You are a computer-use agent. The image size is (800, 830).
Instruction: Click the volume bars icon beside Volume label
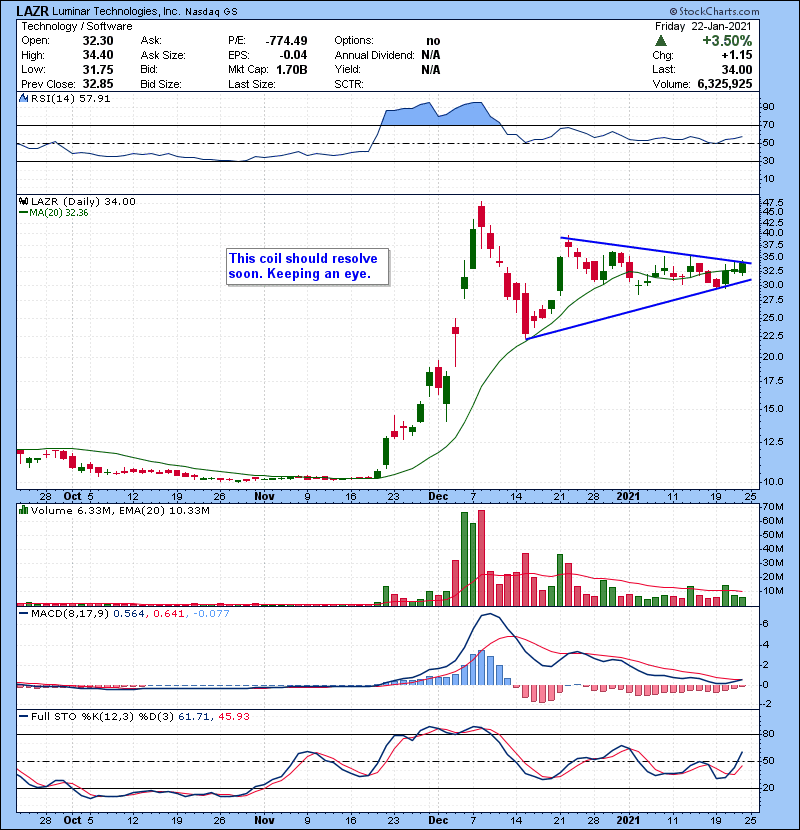pyautogui.click(x=23, y=510)
